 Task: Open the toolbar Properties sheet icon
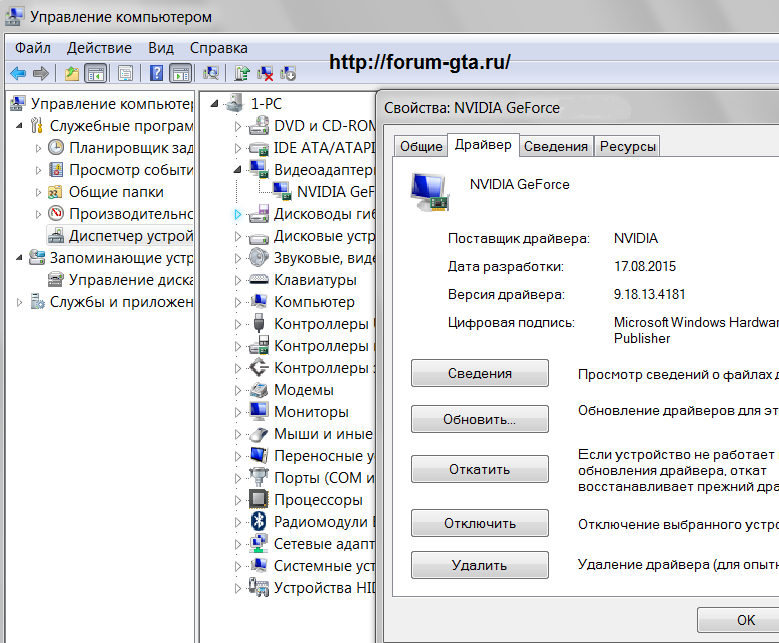(x=126, y=73)
